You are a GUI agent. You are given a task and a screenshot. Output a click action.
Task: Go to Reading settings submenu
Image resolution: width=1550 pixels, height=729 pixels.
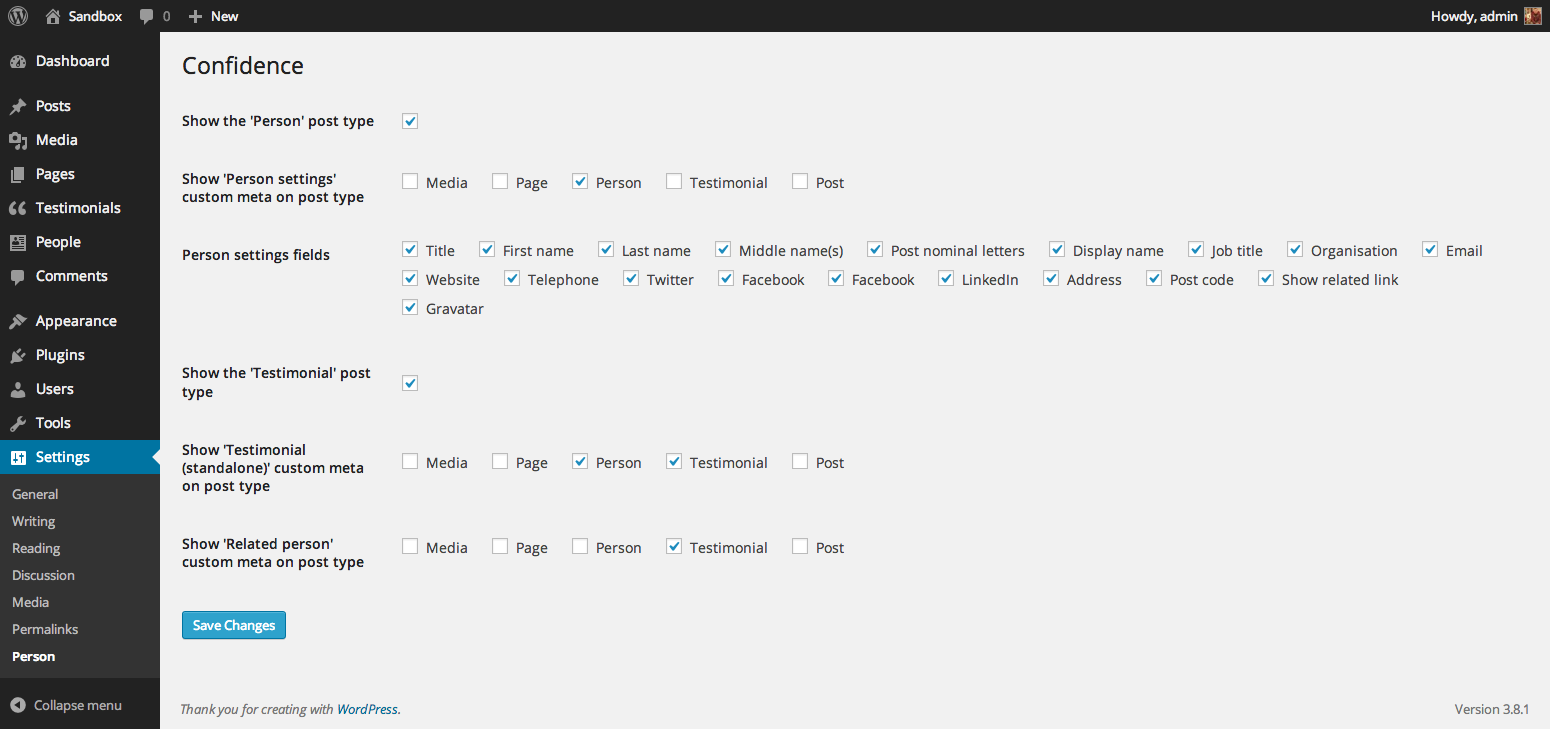pyautogui.click(x=36, y=548)
